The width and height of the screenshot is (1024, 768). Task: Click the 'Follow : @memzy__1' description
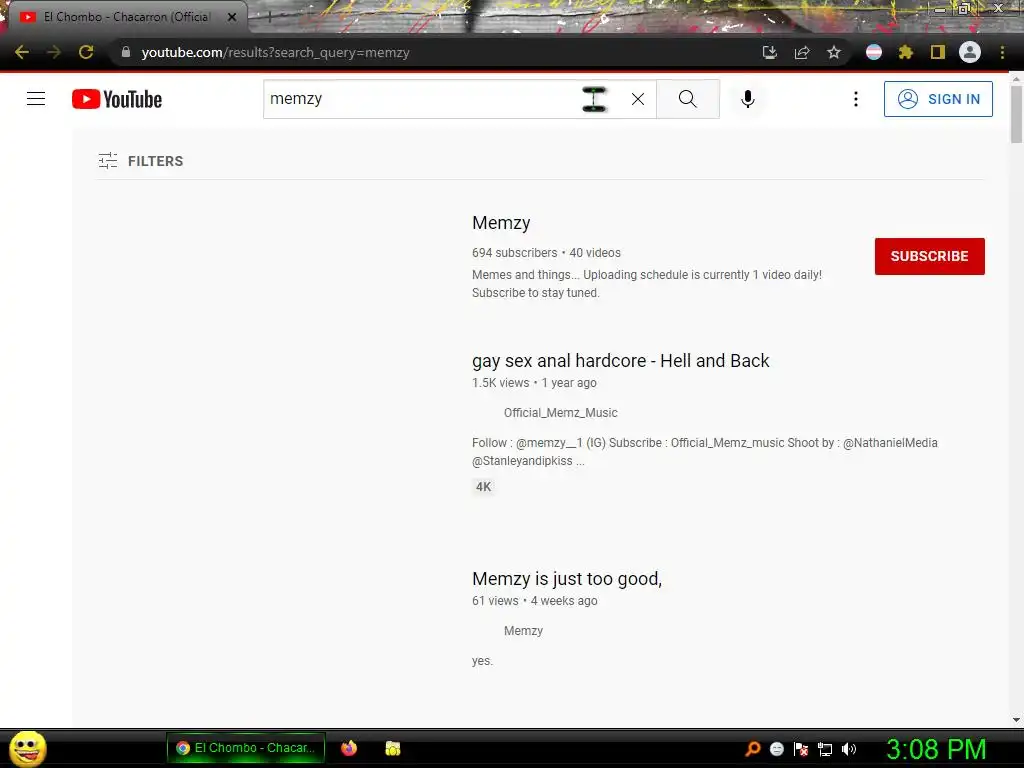point(705,451)
